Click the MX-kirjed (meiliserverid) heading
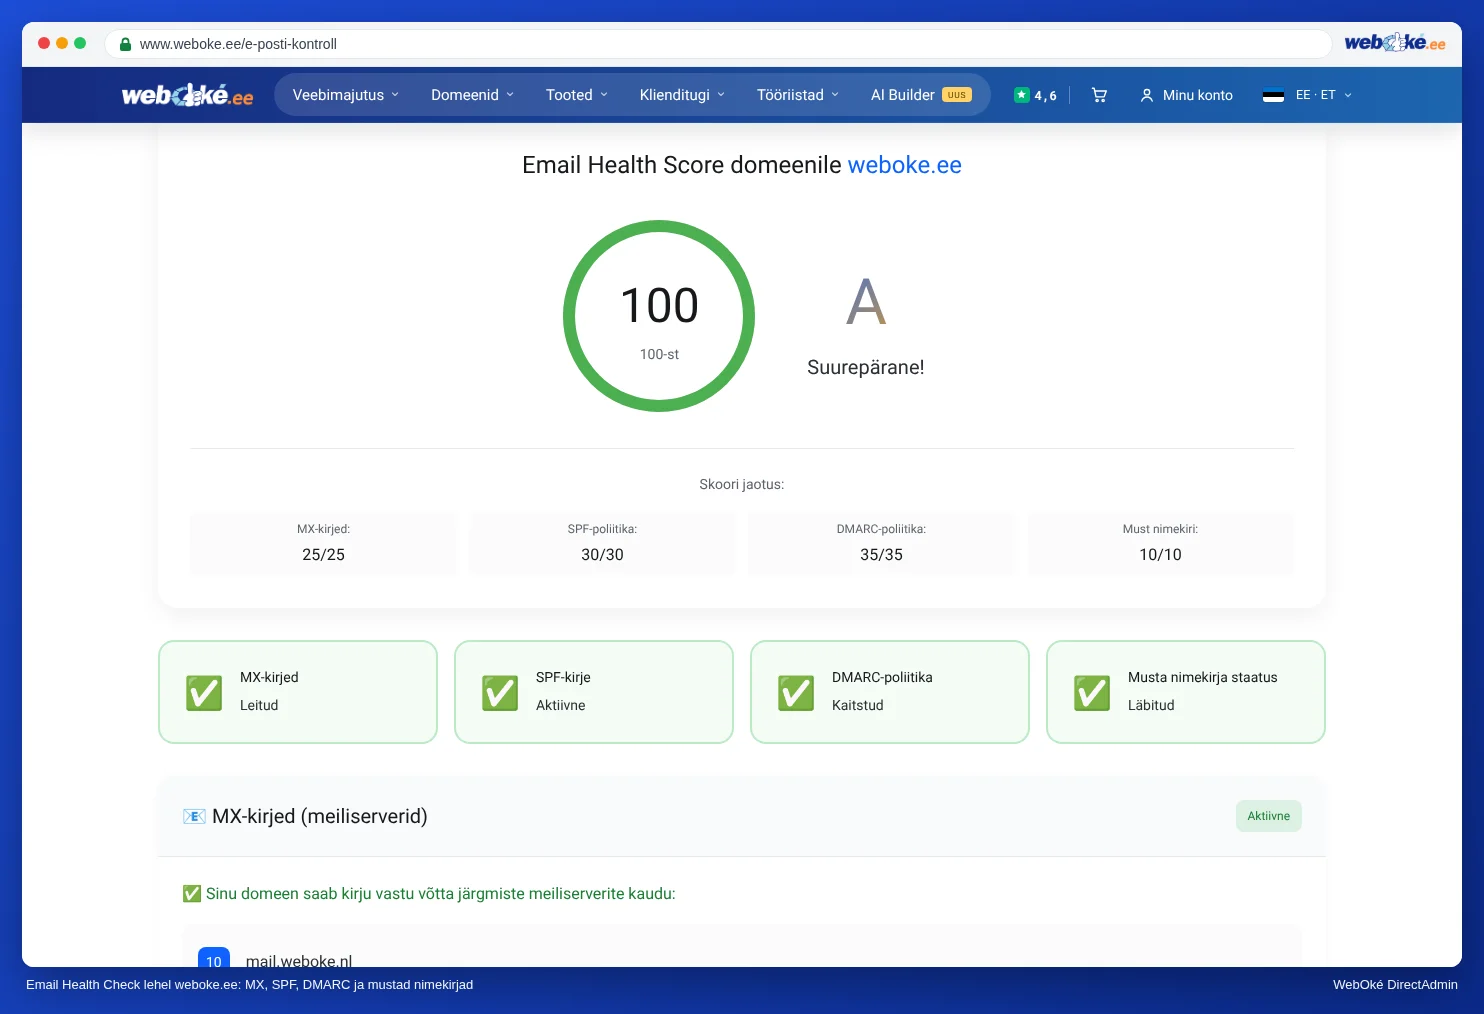 point(320,816)
